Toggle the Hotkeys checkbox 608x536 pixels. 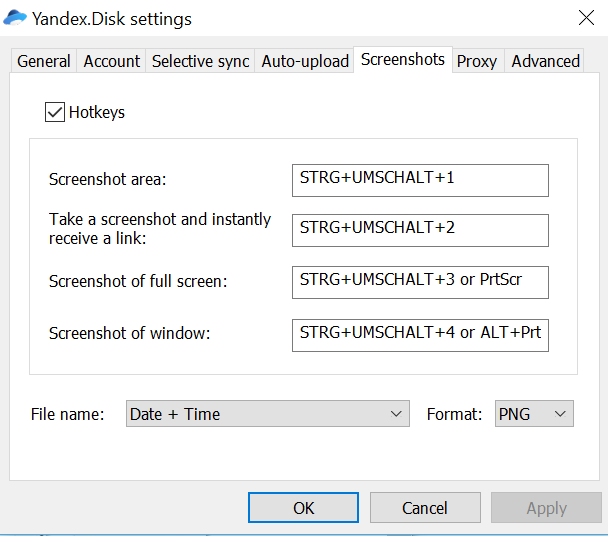point(55,112)
